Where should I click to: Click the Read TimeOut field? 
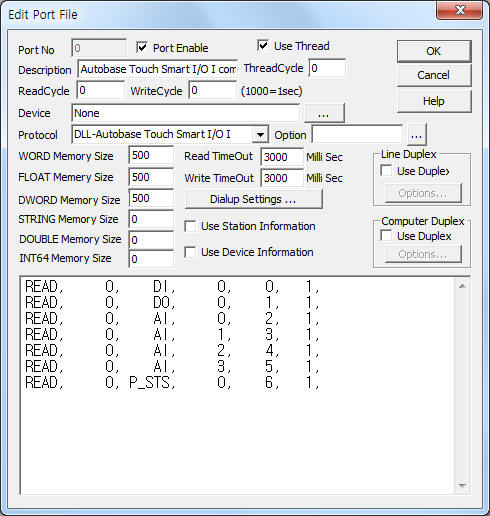point(282,157)
